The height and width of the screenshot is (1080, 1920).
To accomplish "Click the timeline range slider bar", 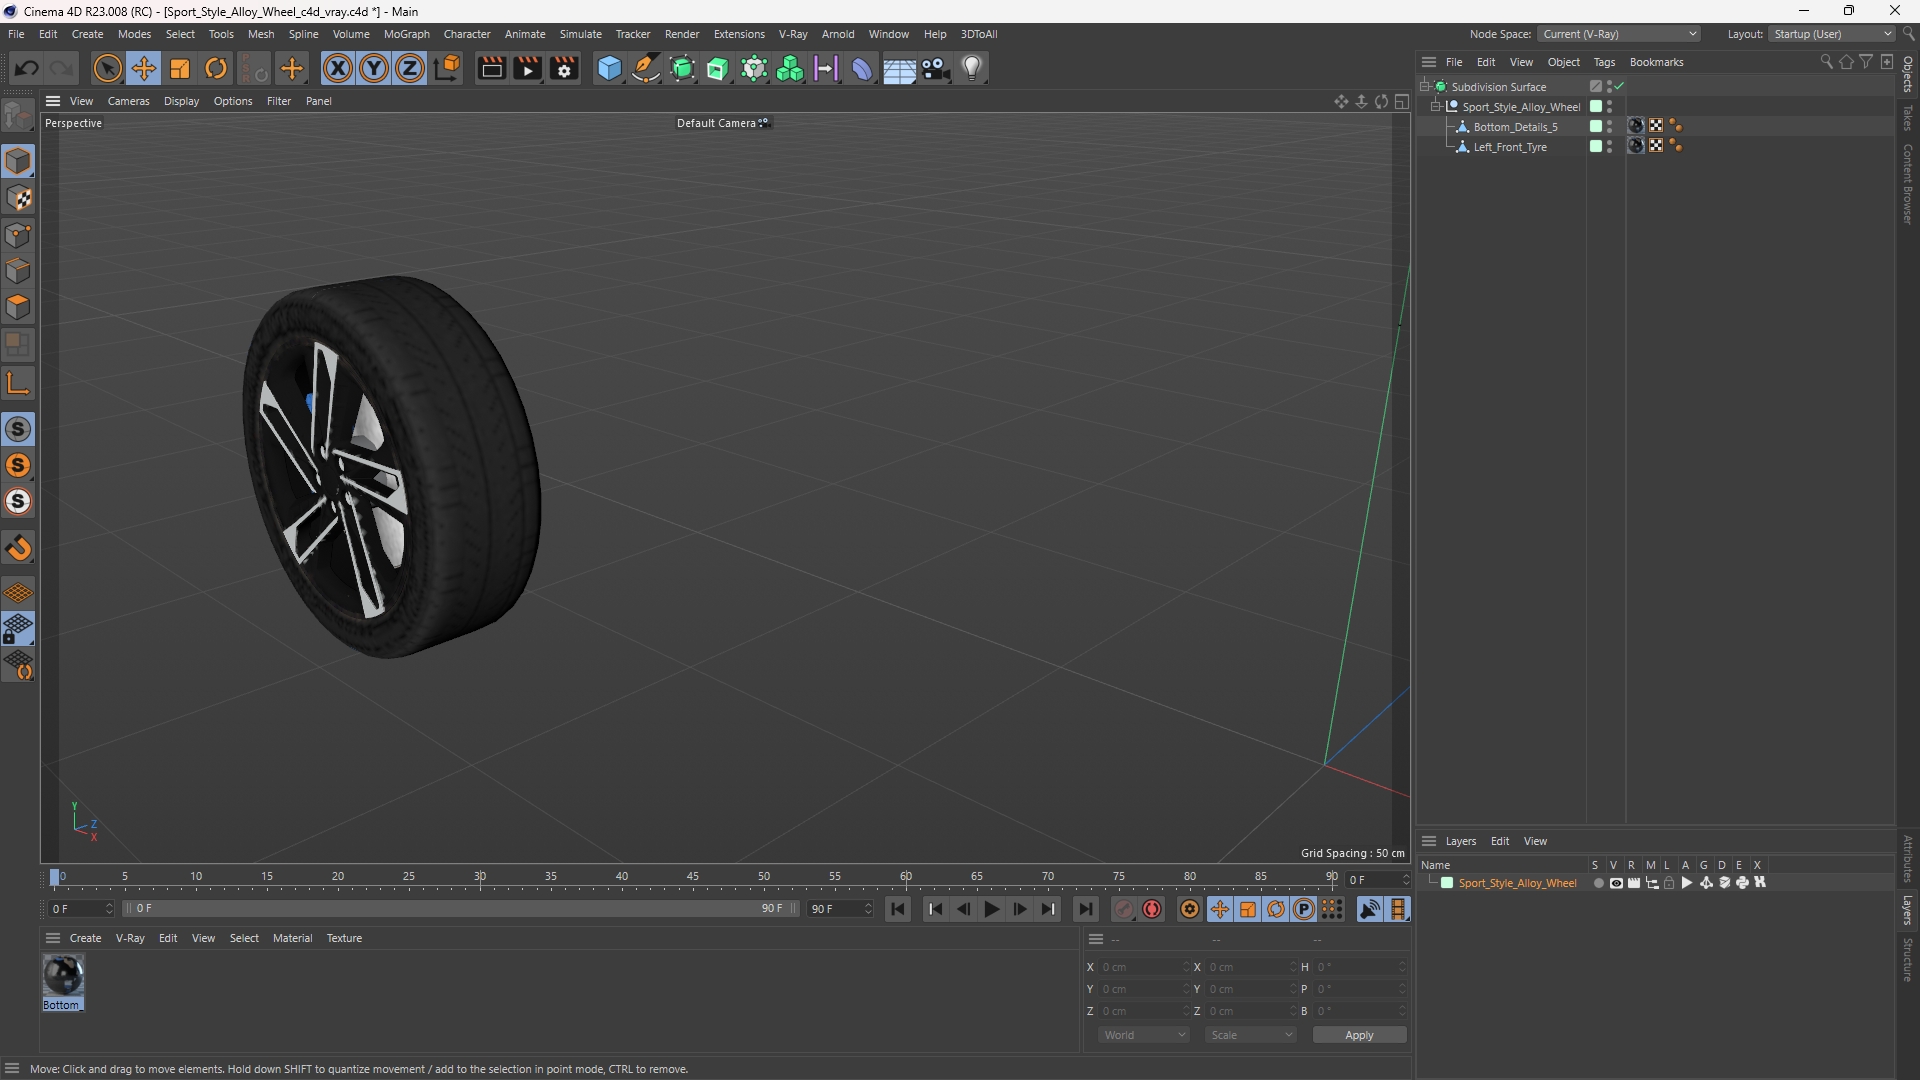I will tap(460, 908).
